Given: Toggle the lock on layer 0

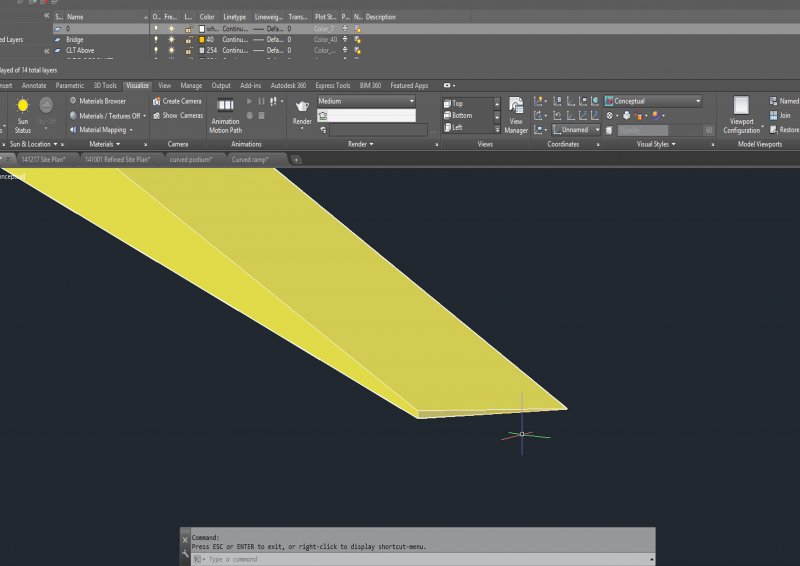Looking at the screenshot, I should tap(188, 29).
